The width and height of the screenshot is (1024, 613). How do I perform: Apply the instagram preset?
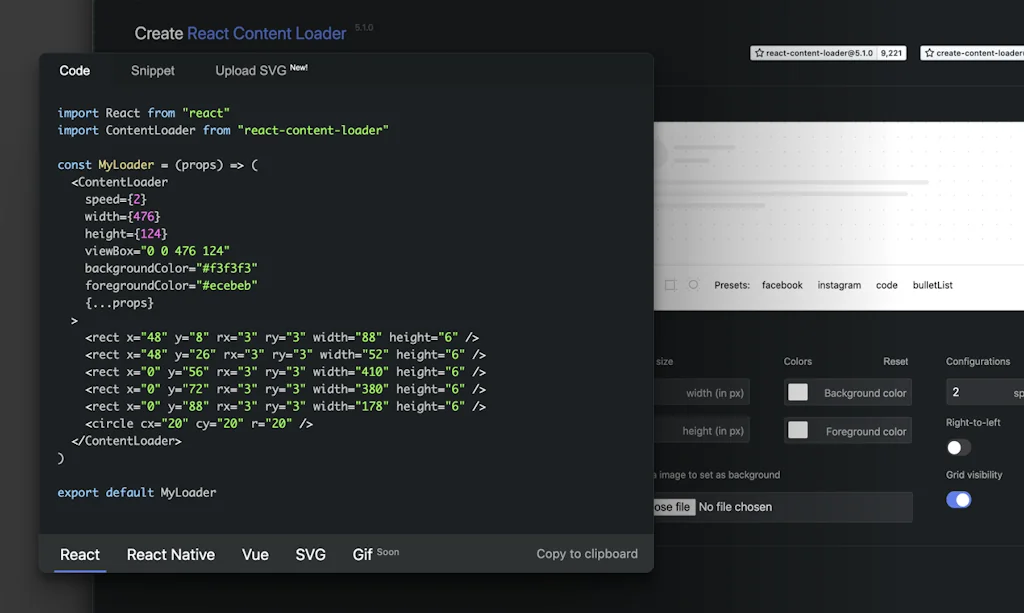point(839,285)
